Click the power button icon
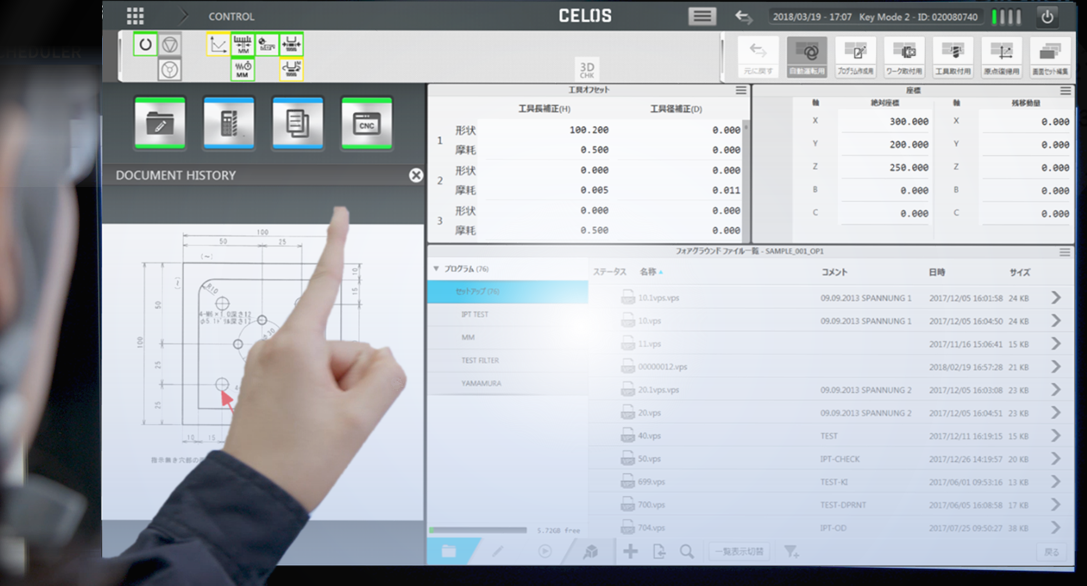This screenshot has height=586, width=1087. pos(1047,17)
